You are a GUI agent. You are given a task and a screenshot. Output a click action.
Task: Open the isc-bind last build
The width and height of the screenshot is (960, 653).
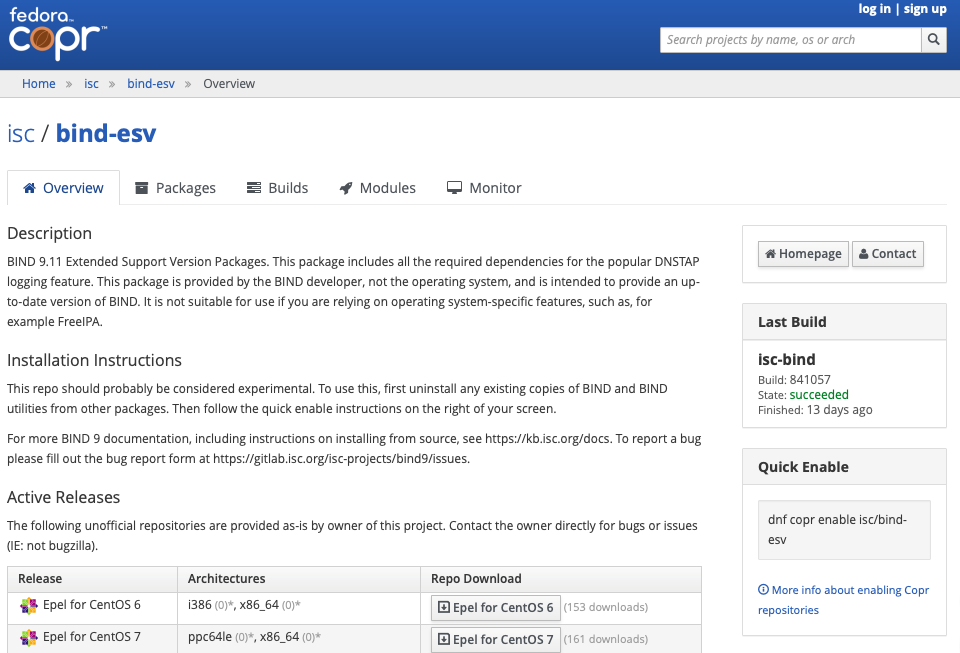[787, 359]
